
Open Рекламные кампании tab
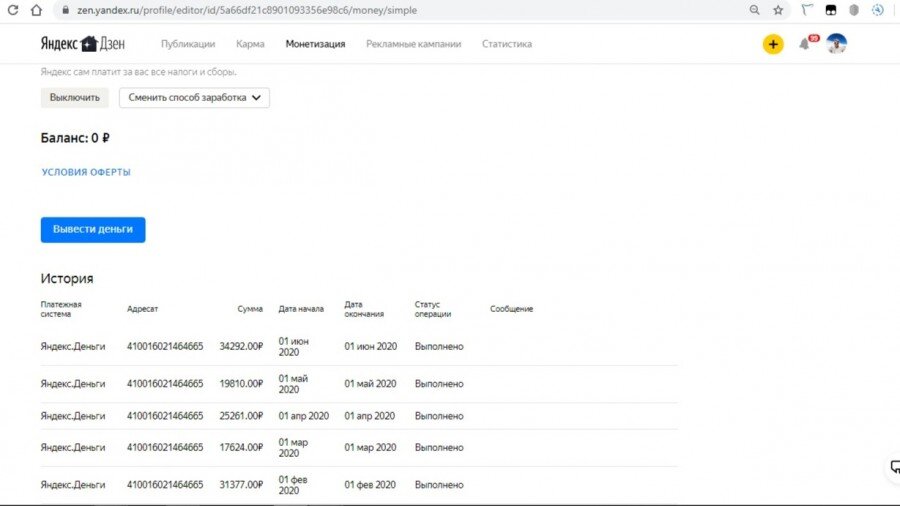point(413,44)
